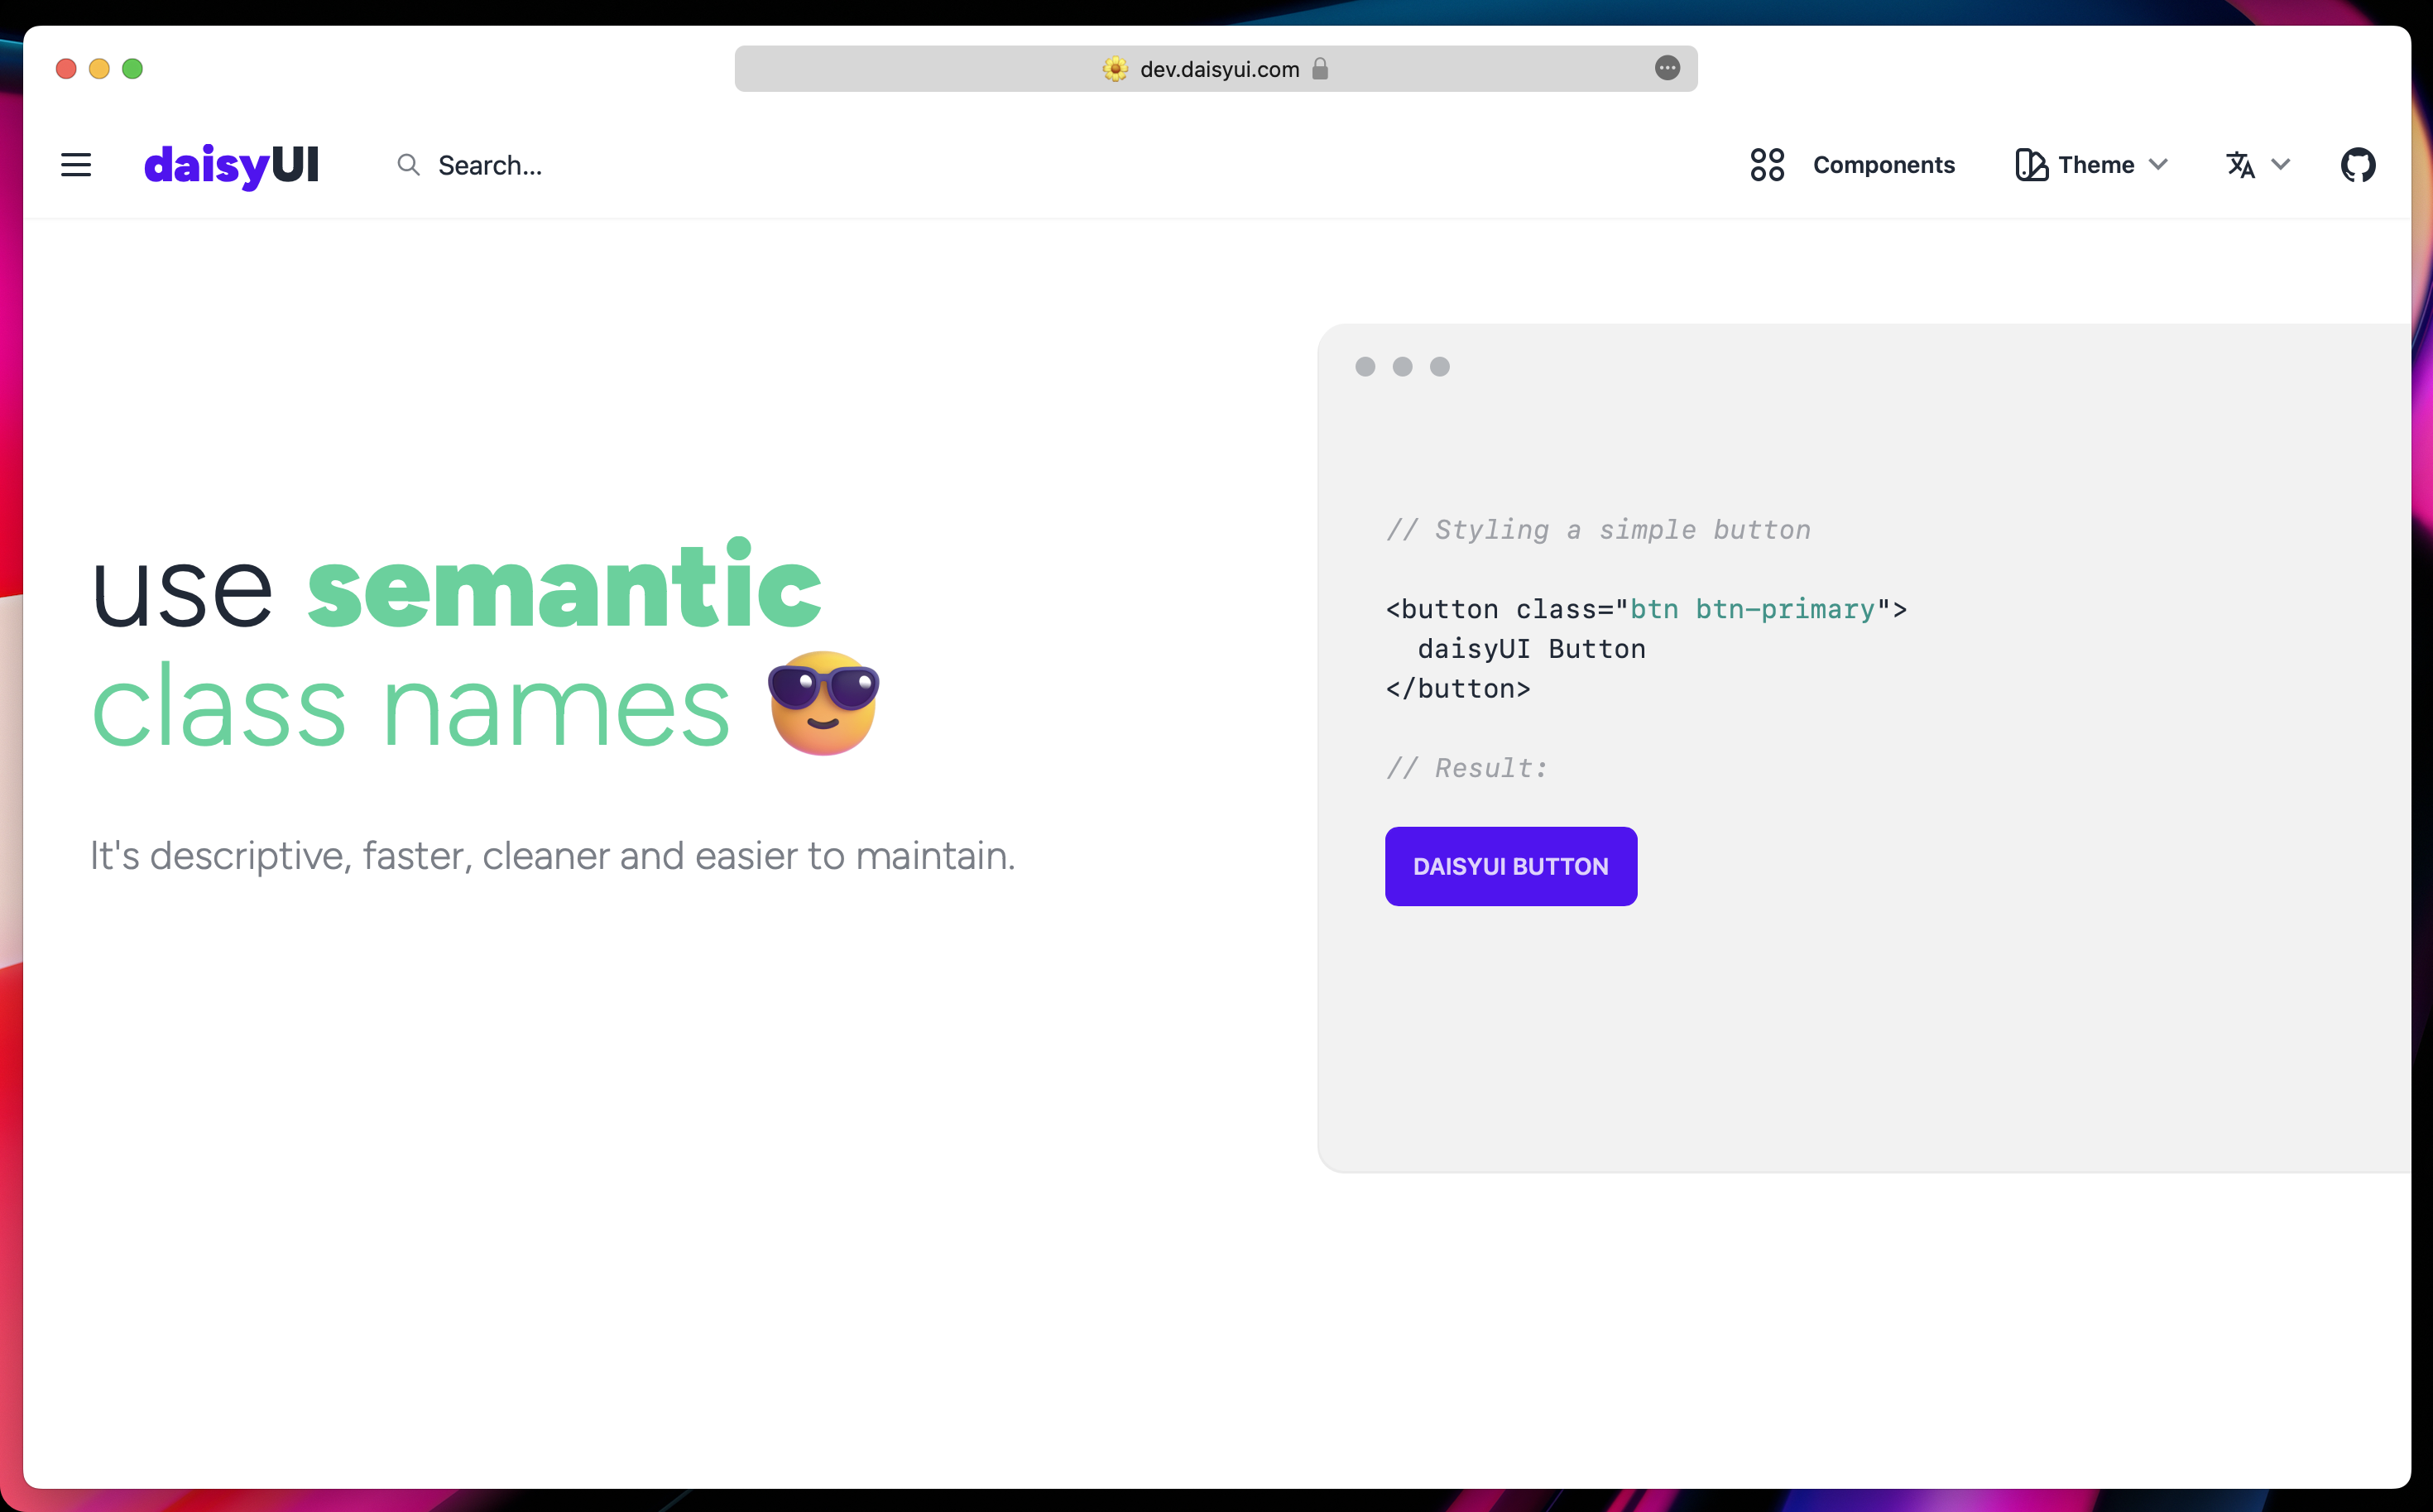Open the hamburger menu icon
The width and height of the screenshot is (2433, 1512).
[76, 165]
